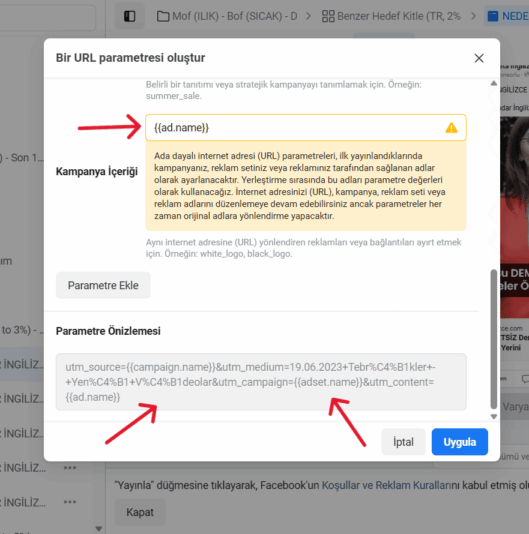This screenshot has height=534, width=529.
Task: Cancel with the İptal button
Action: 403,442
